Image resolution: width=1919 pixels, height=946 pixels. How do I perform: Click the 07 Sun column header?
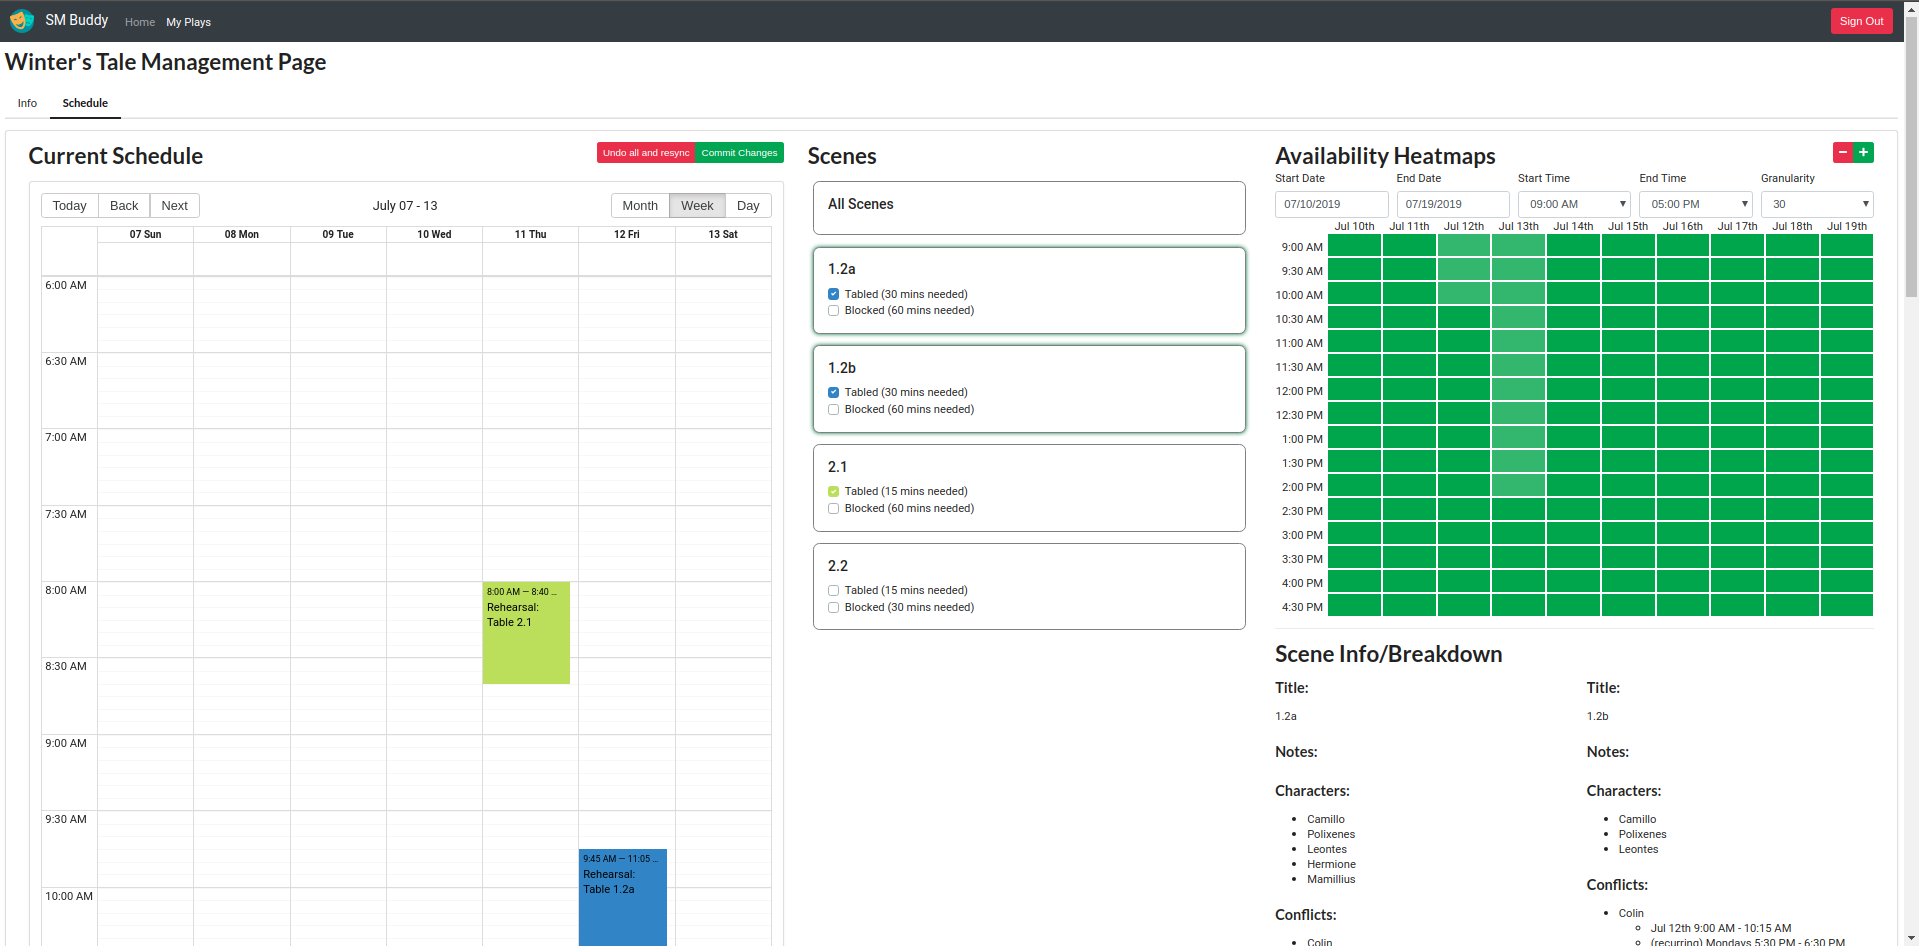(x=145, y=234)
